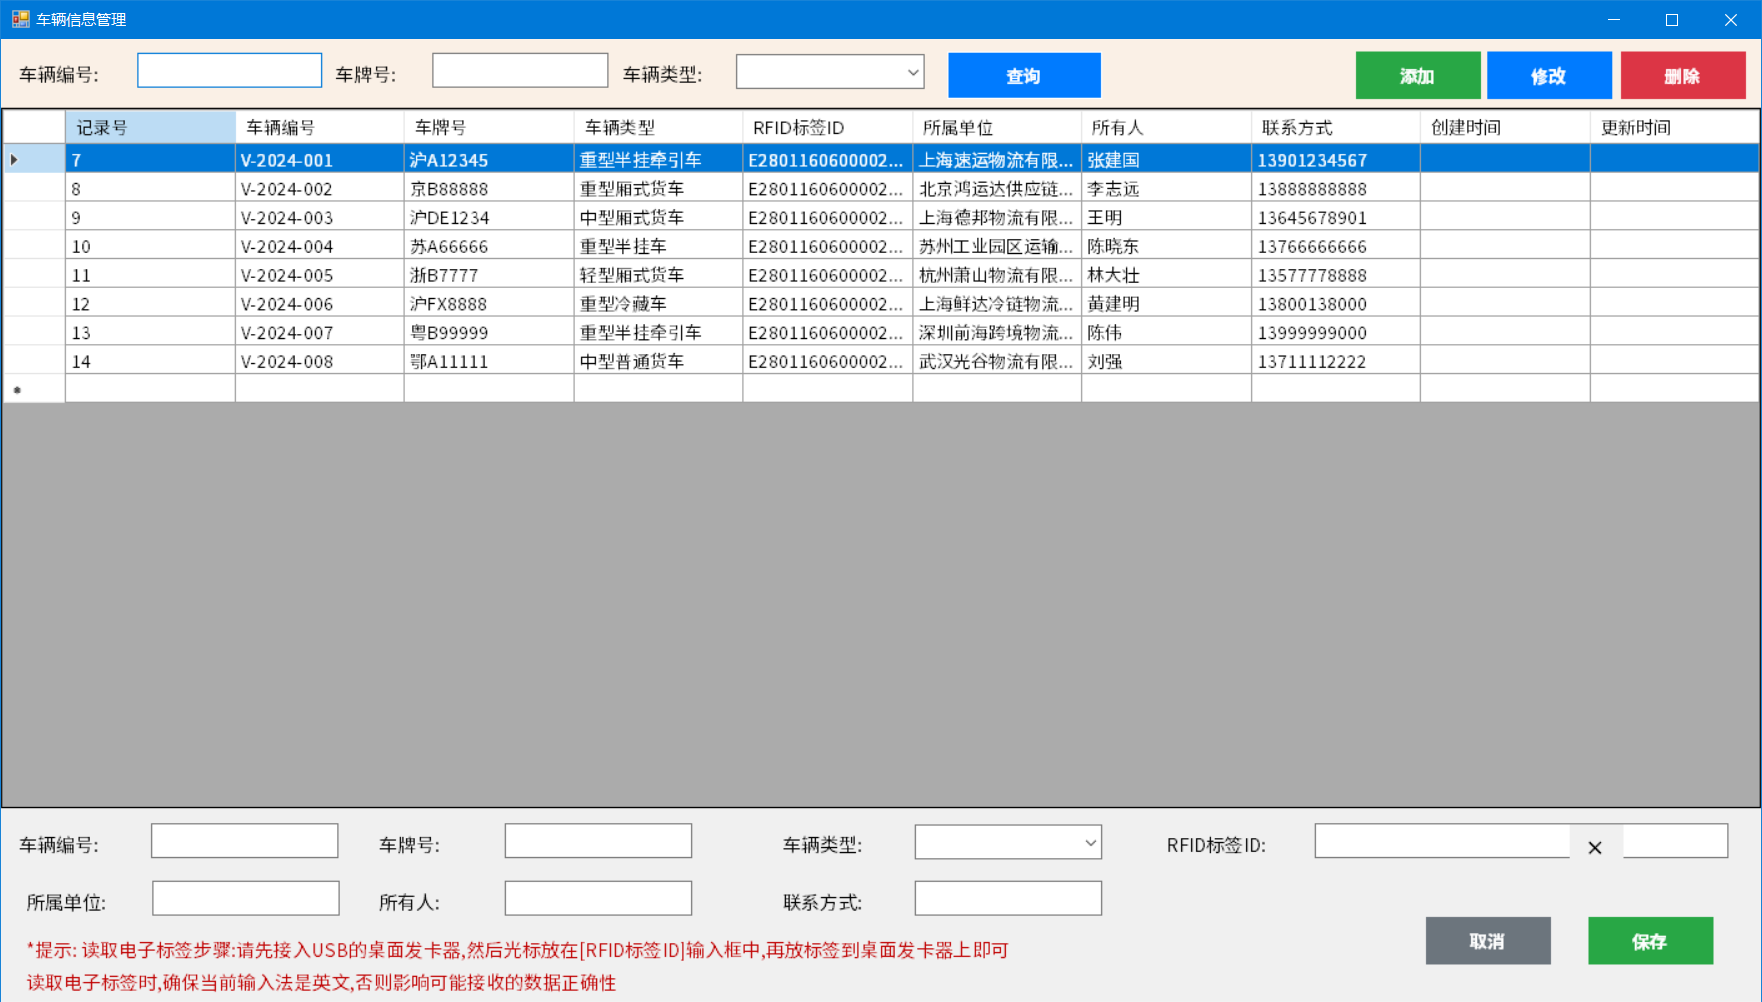Sort by RFID标签ID column header
Image resolution: width=1762 pixels, height=1002 pixels.
click(x=828, y=128)
